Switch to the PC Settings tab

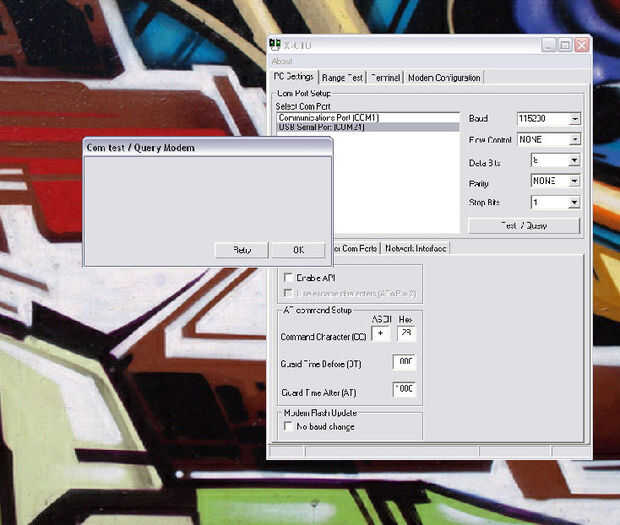click(295, 77)
